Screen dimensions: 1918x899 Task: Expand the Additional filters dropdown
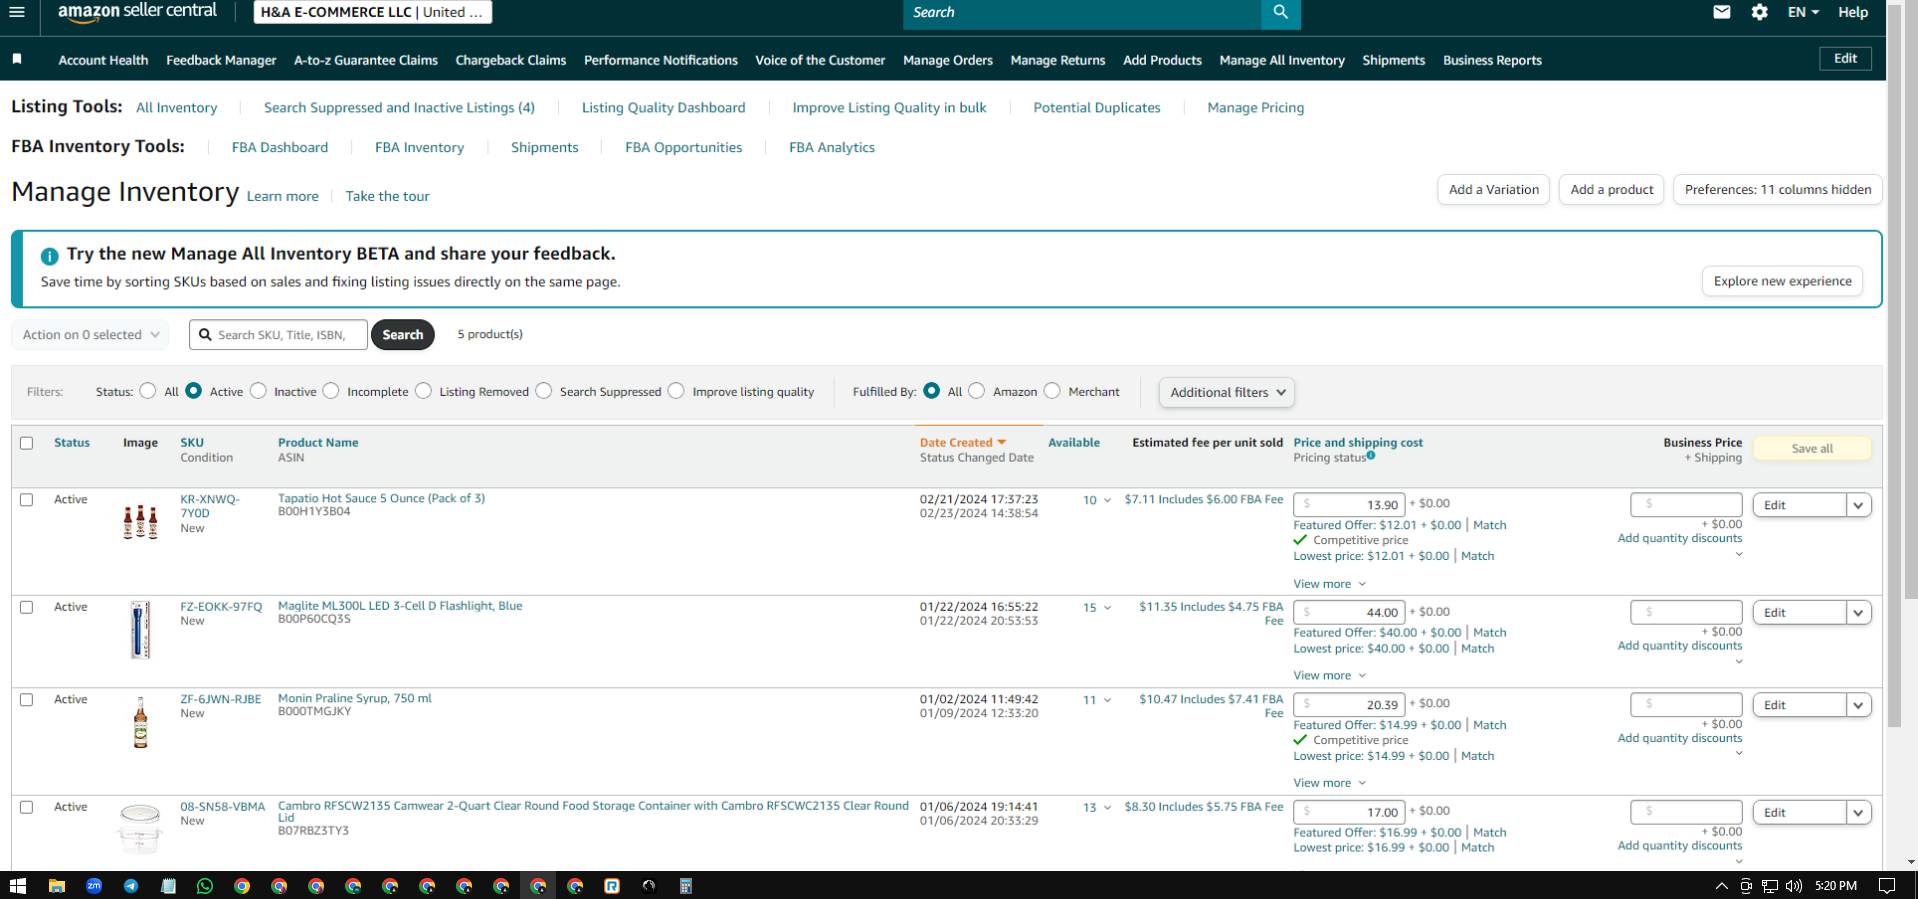(1227, 392)
